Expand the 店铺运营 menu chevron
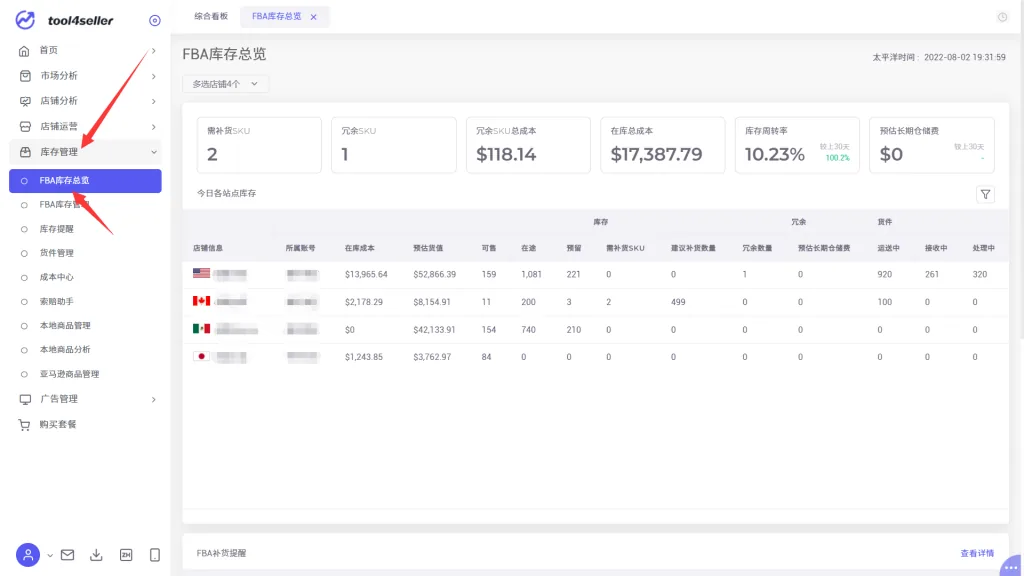Image resolution: width=1024 pixels, height=576 pixels. 153,127
